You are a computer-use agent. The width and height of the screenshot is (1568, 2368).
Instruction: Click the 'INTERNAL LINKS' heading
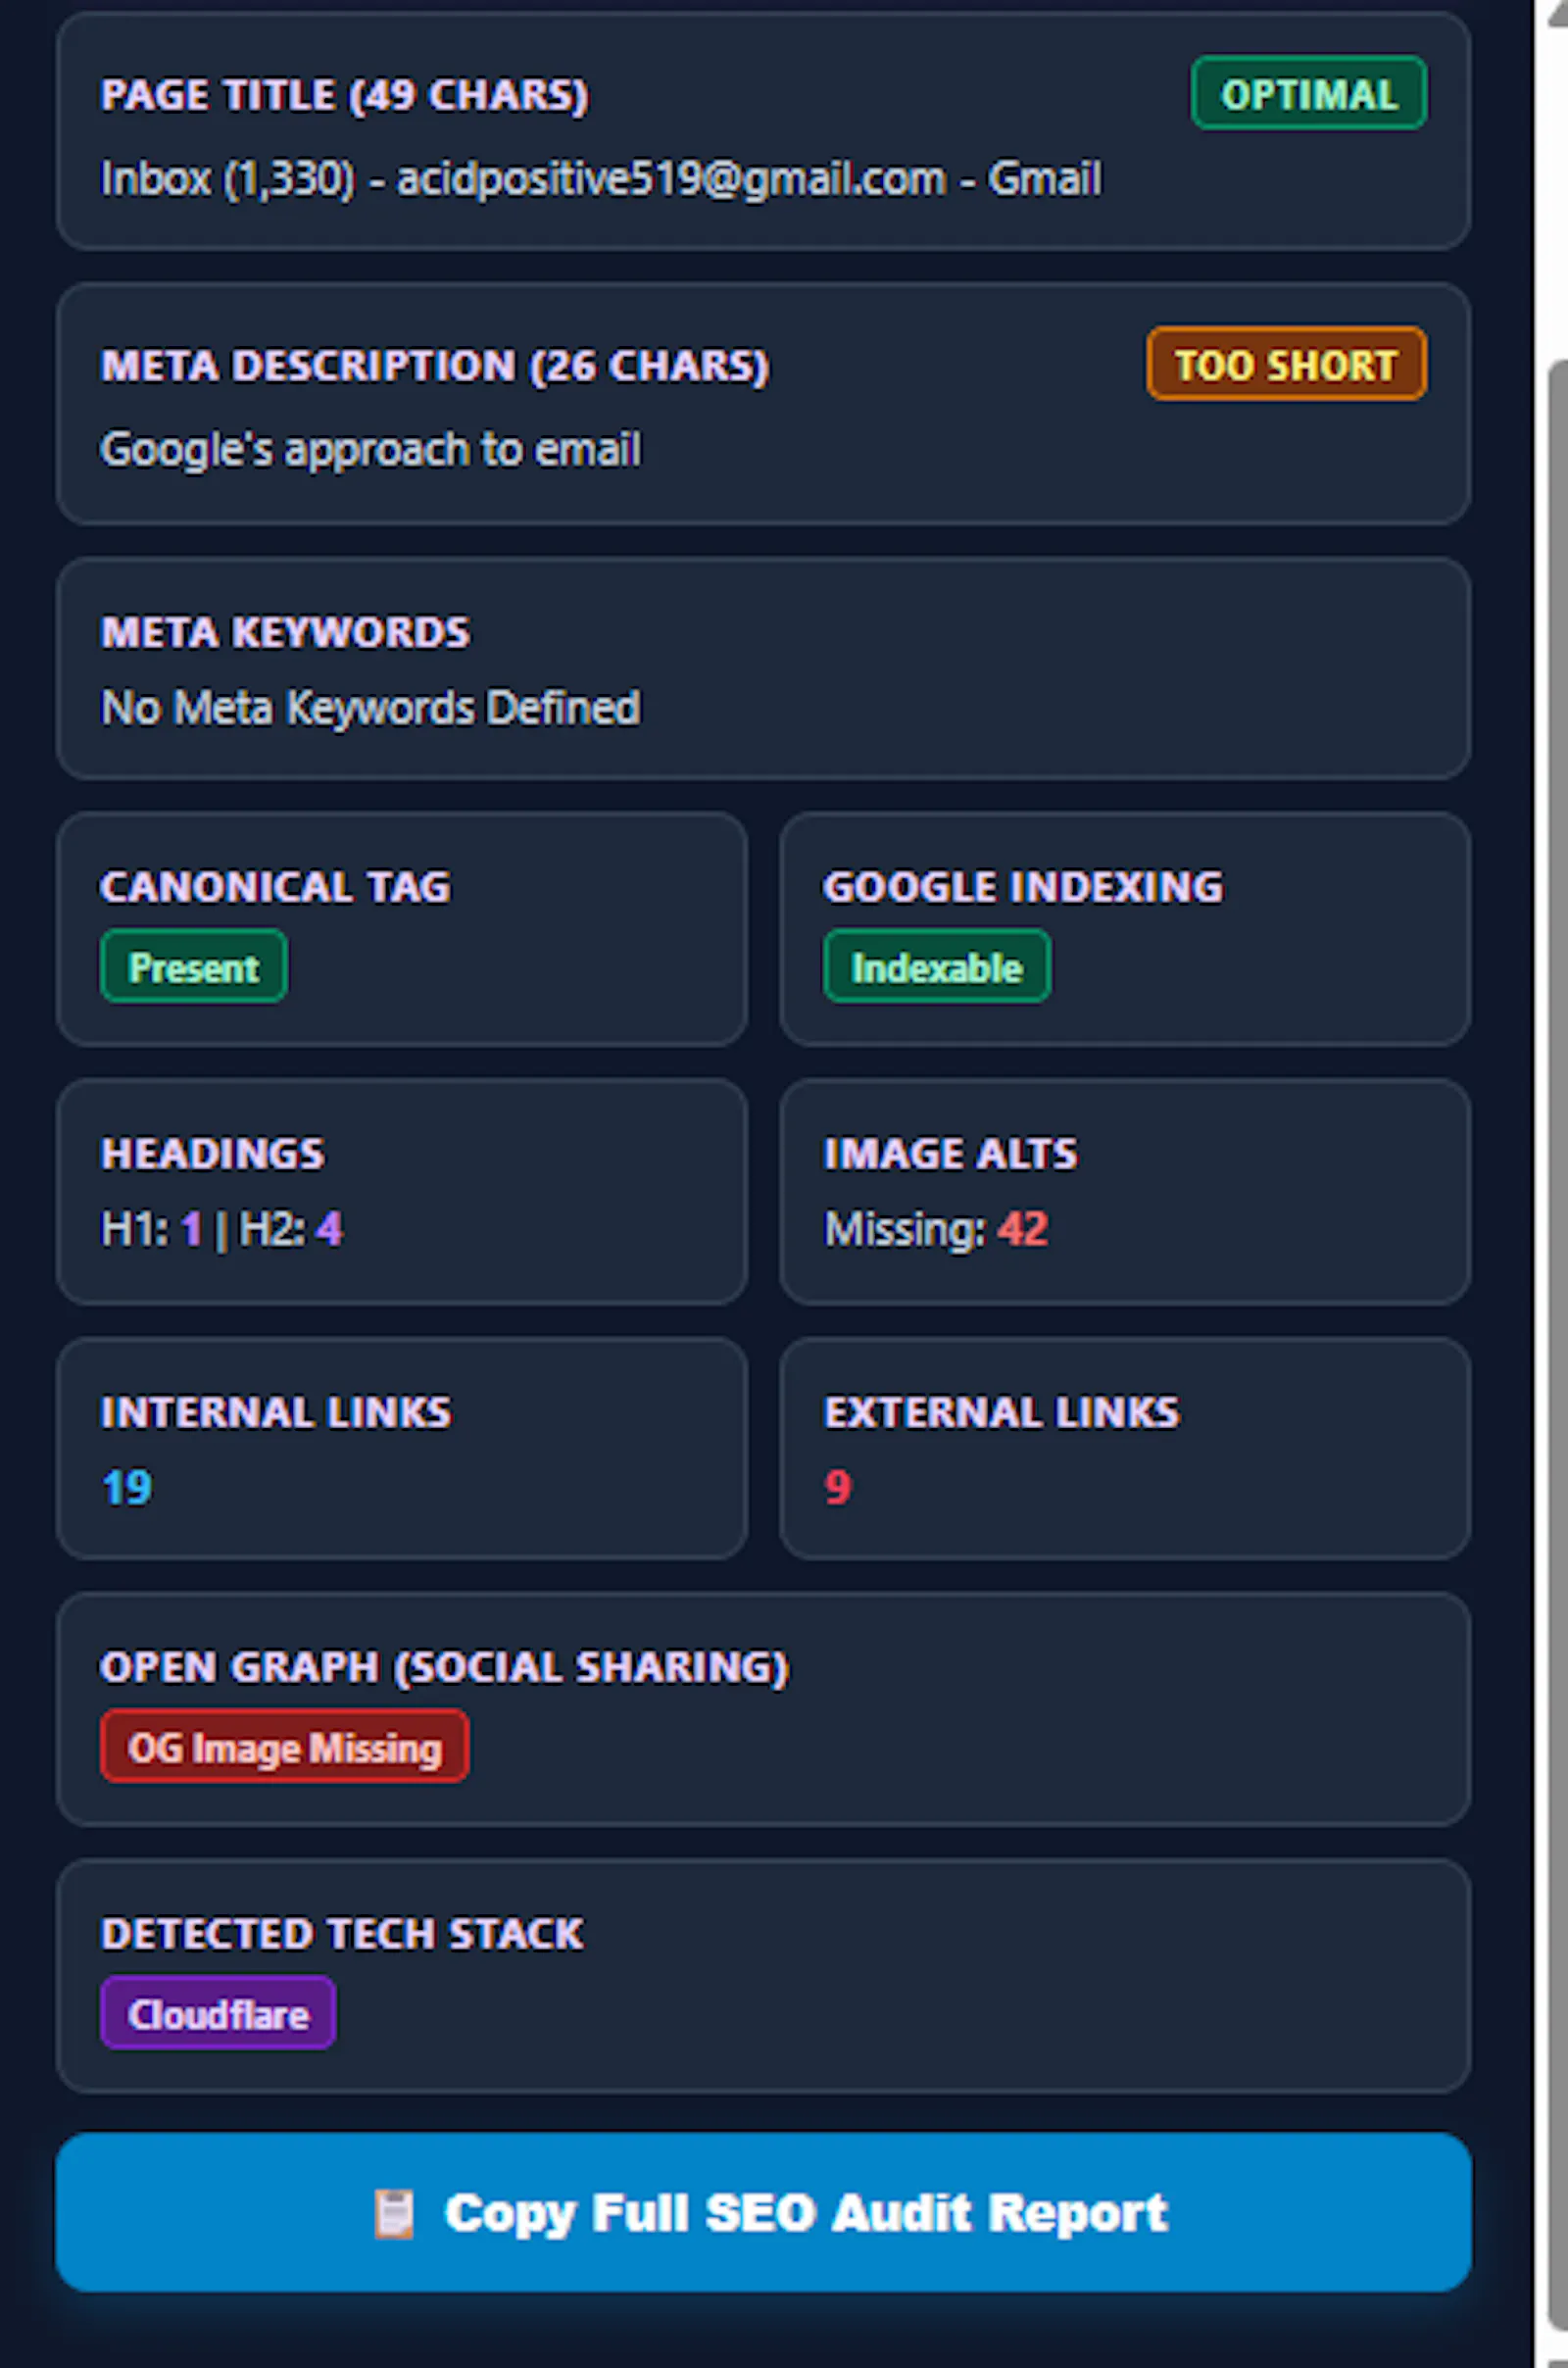tap(276, 1413)
